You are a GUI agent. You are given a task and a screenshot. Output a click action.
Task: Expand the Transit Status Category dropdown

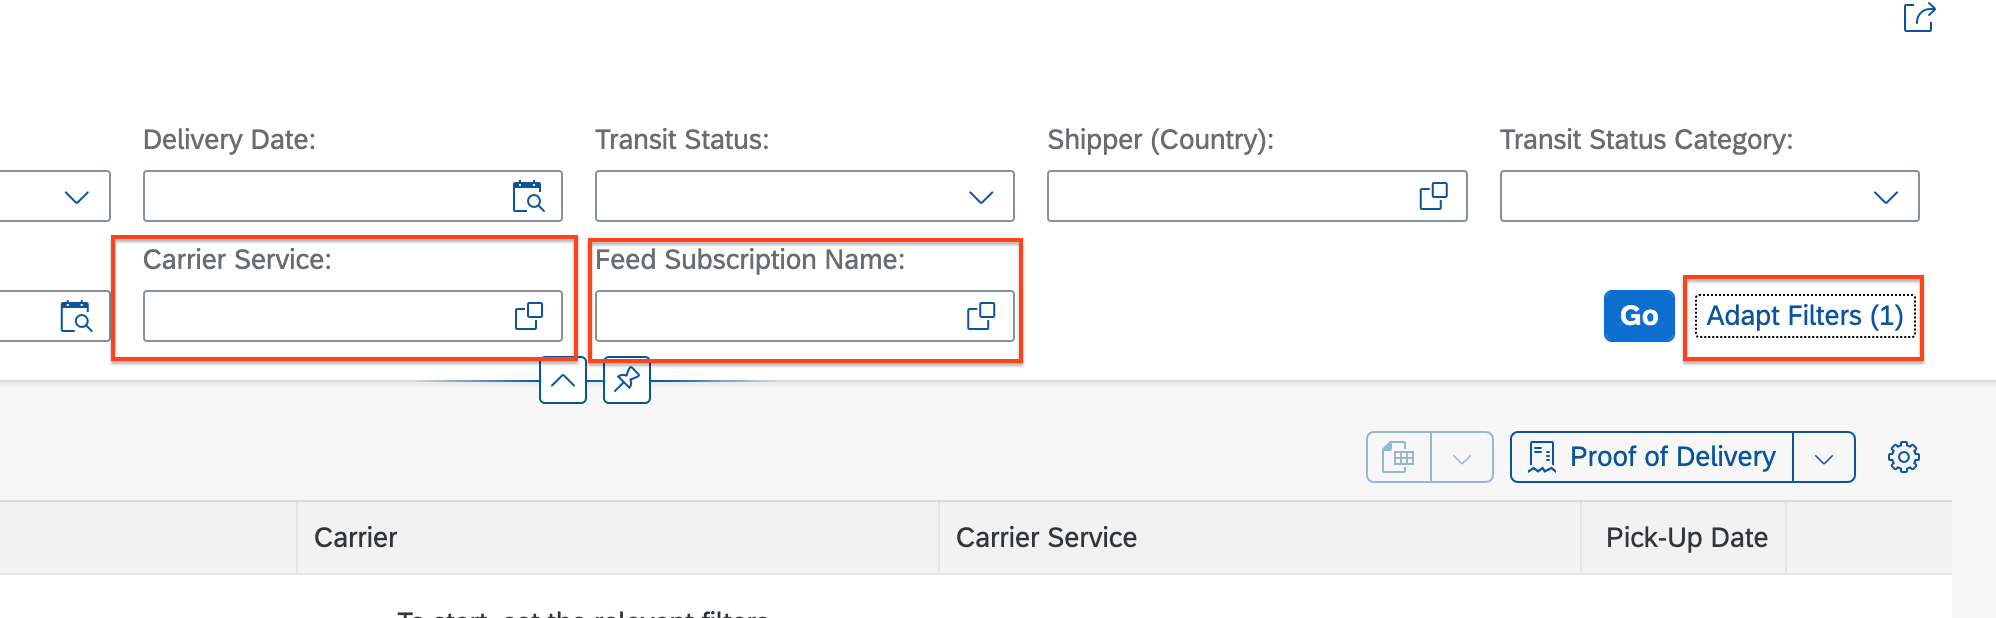[x=1886, y=197]
